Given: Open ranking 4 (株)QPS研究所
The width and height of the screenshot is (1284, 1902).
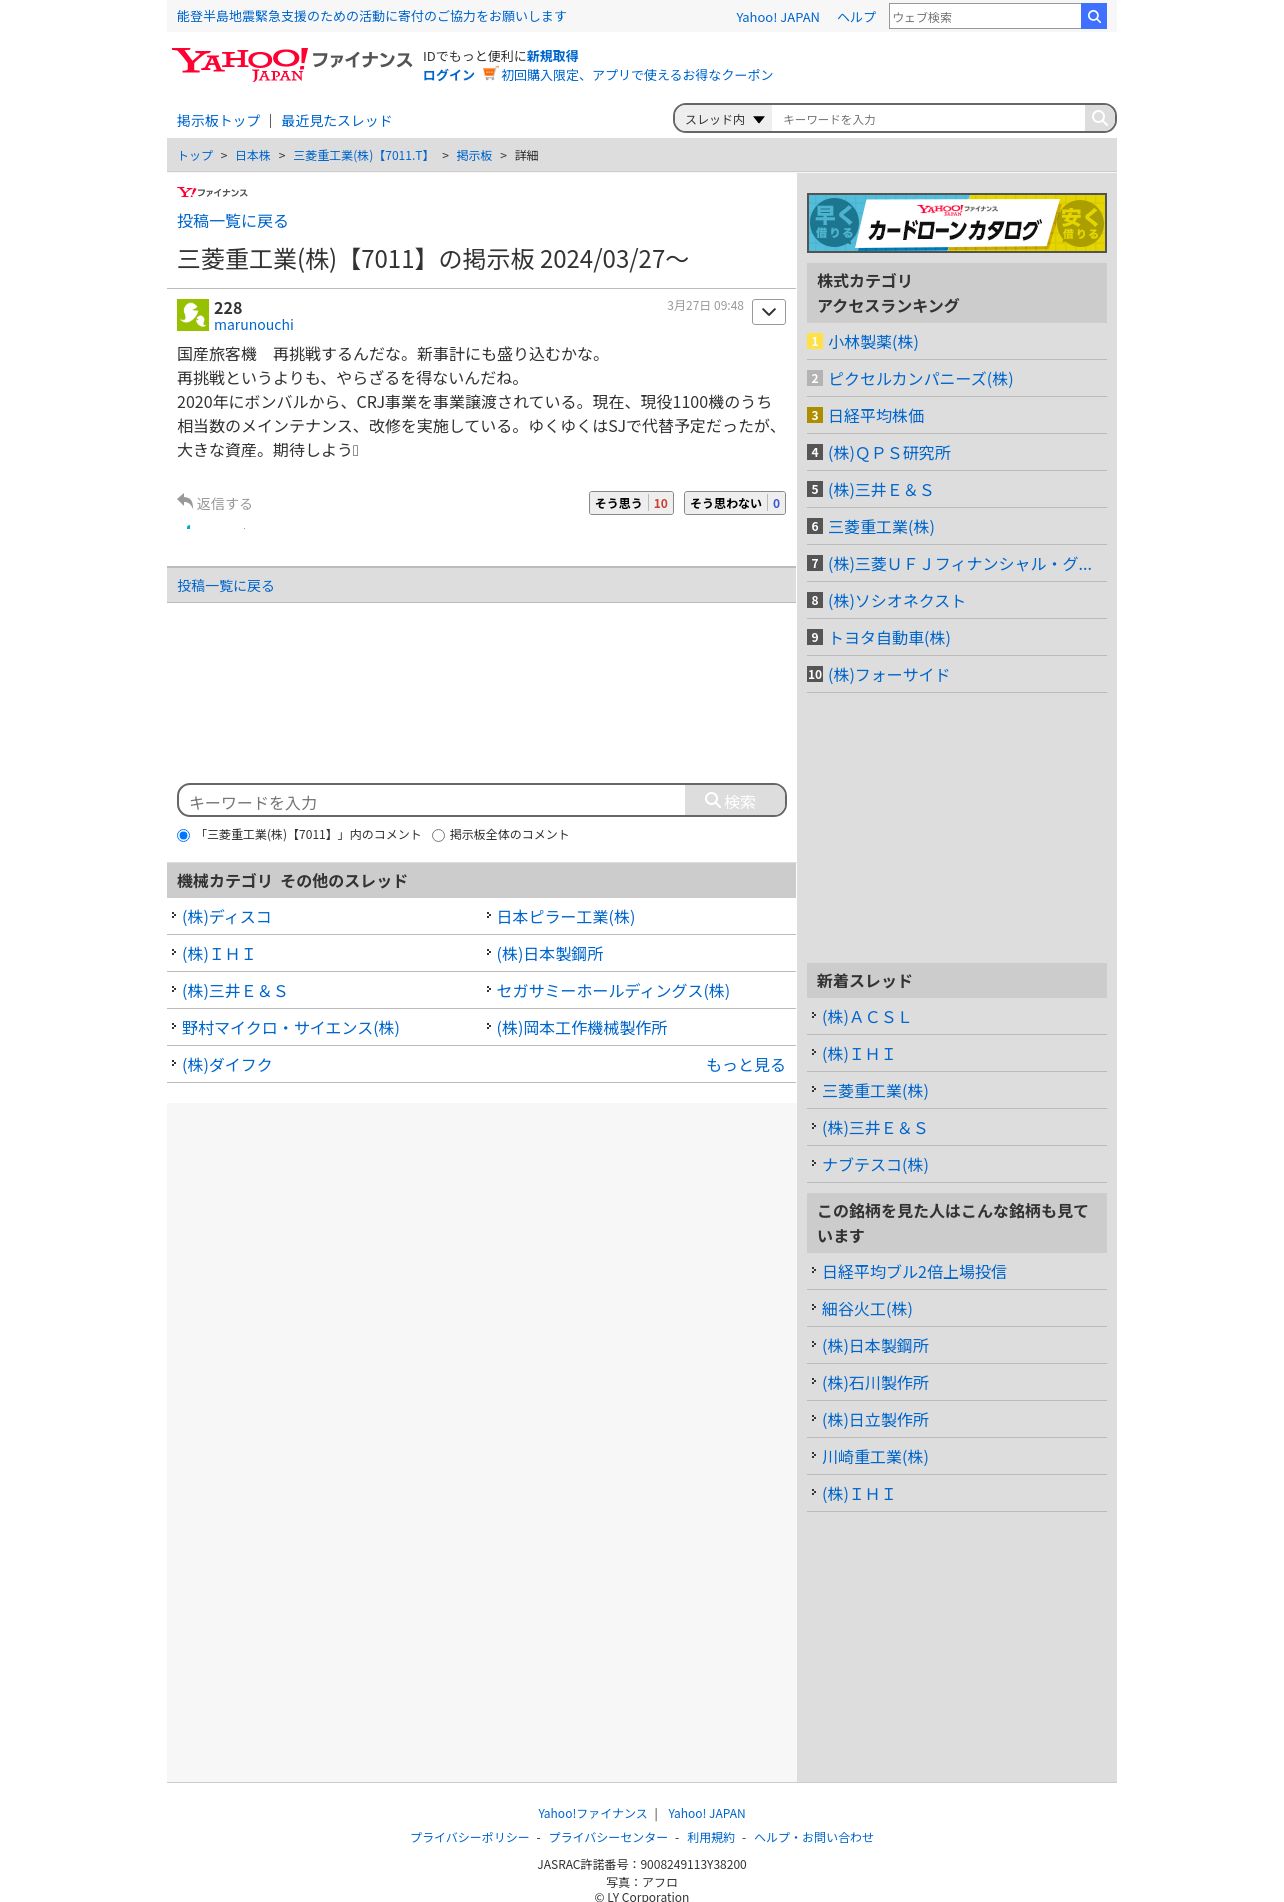Looking at the screenshot, I should click(x=889, y=453).
